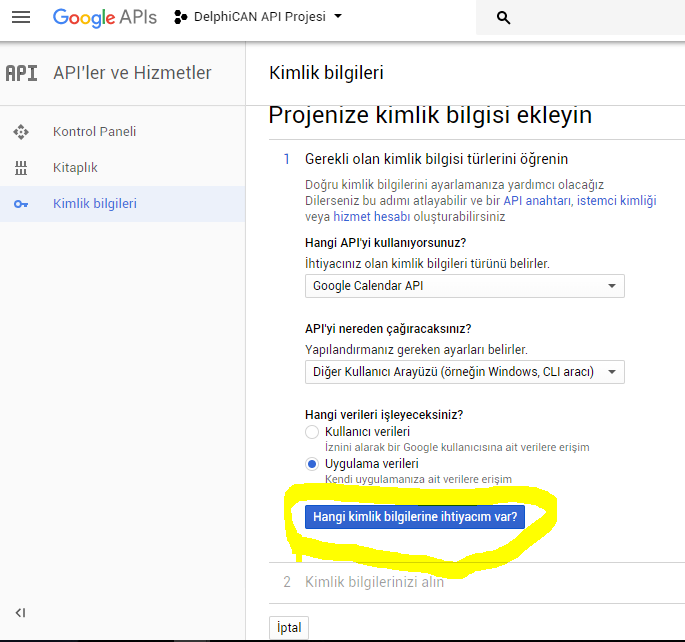
Task: Click the API'yi nereden çağıracaksınız? label
Action: [388, 329]
